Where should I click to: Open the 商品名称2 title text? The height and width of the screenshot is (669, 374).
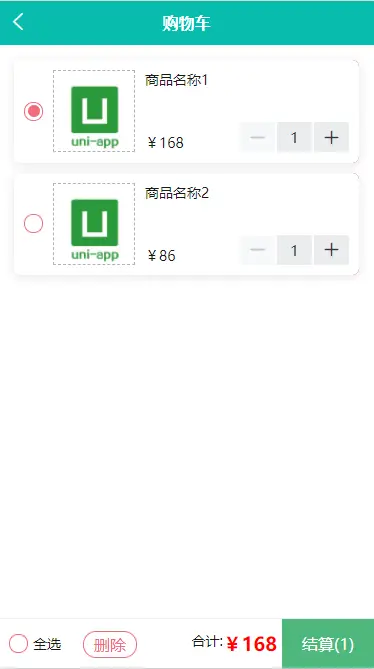[x=177, y=193]
